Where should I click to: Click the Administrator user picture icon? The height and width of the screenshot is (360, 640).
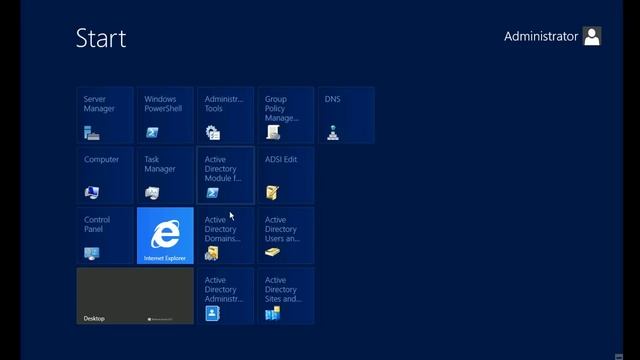point(592,36)
